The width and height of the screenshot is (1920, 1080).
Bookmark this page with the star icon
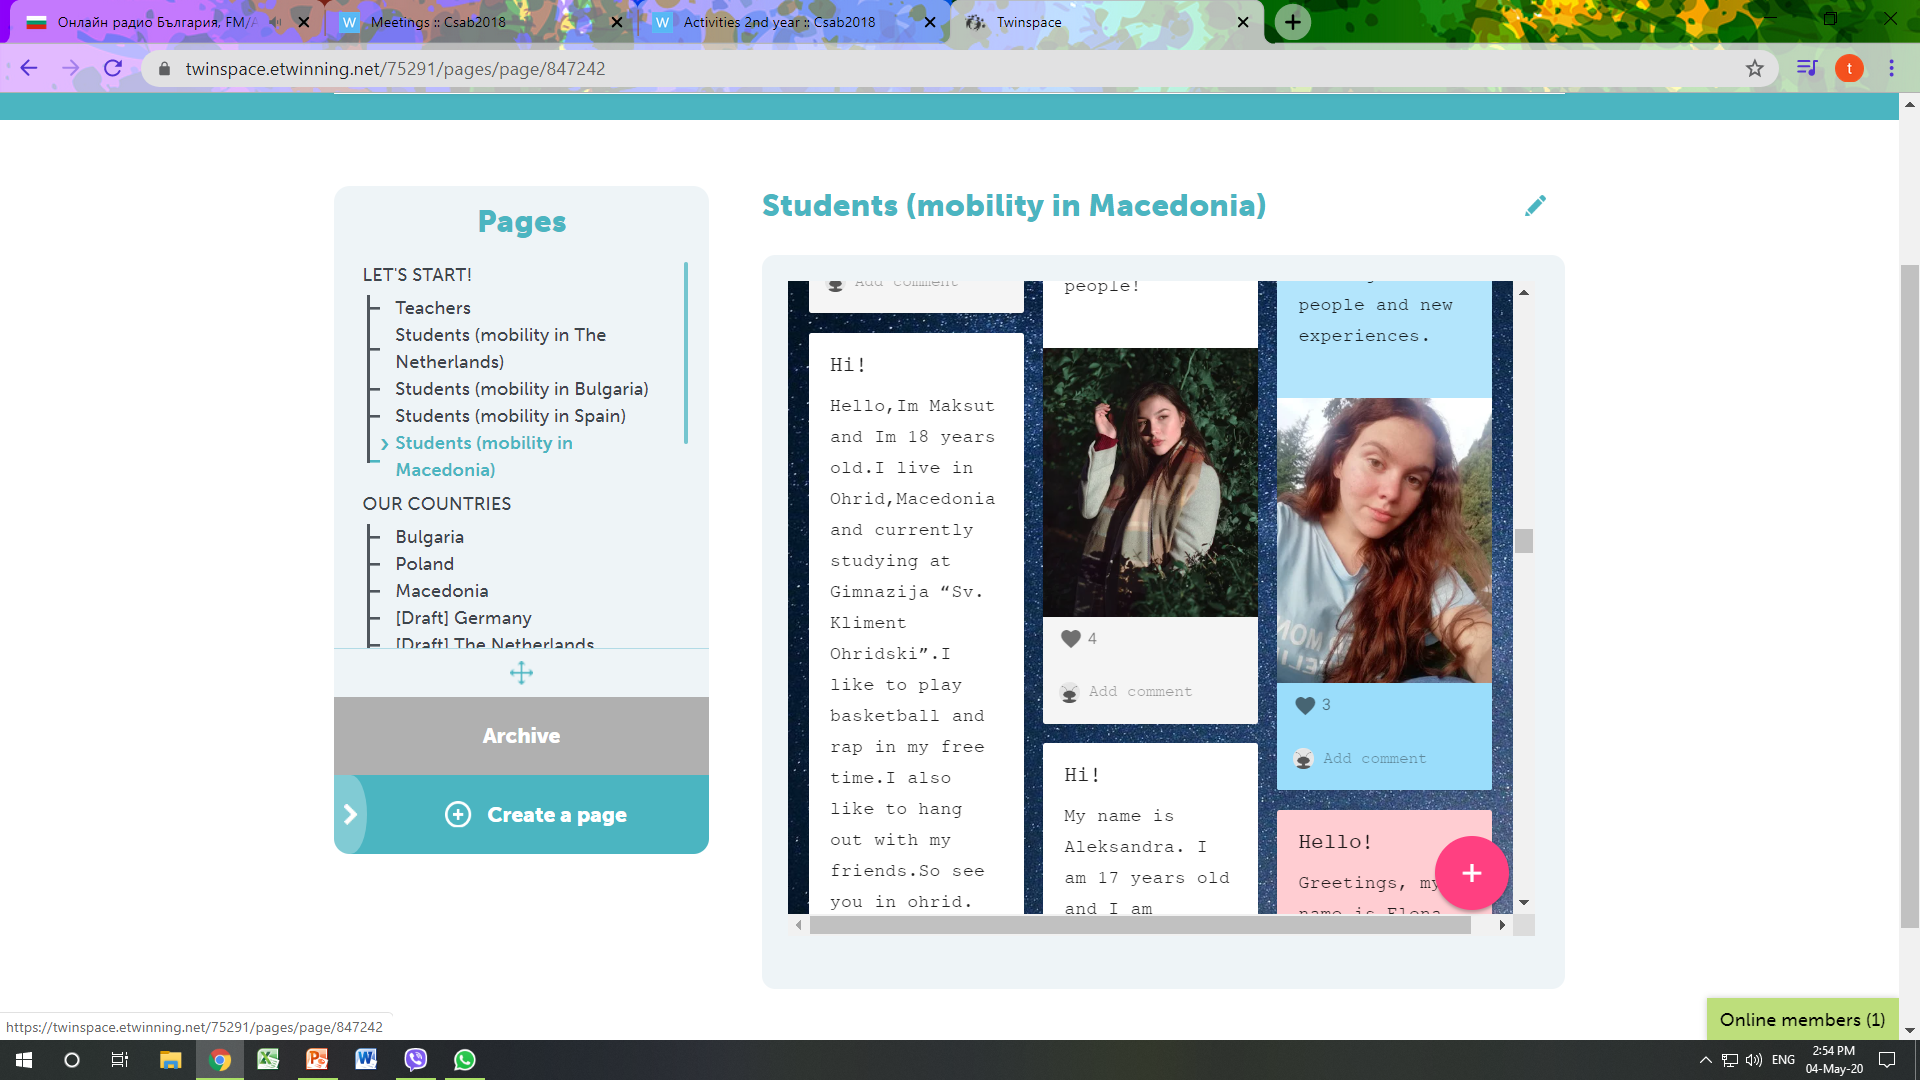point(1754,69)
